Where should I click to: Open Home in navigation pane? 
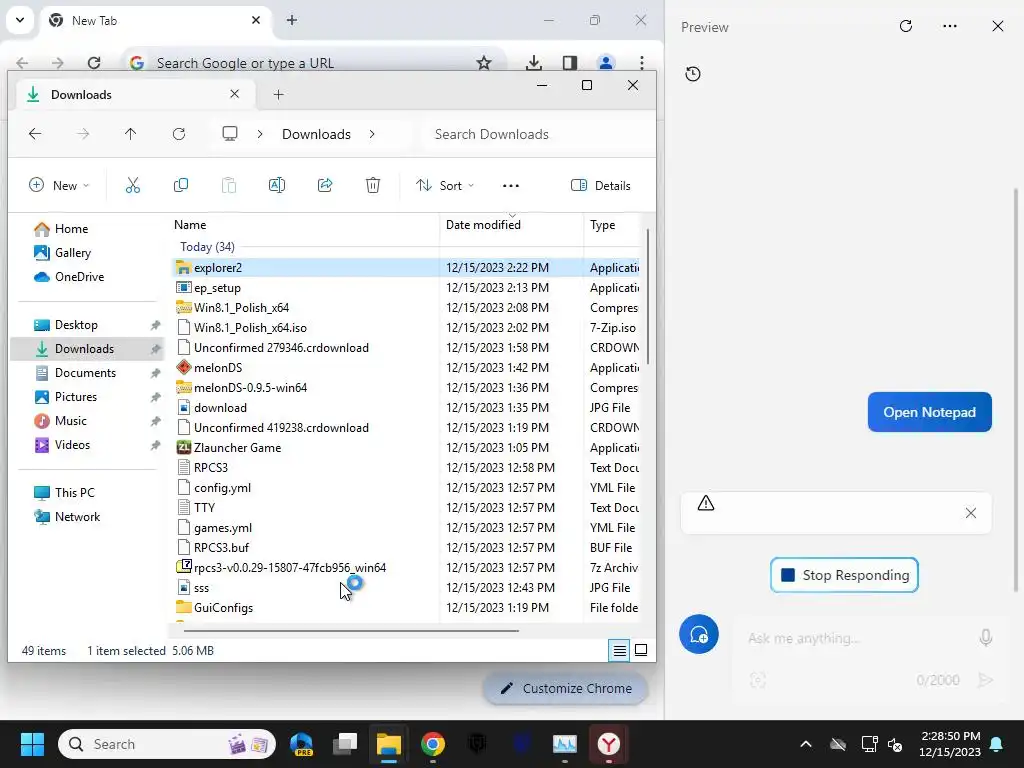coord(71,229)
